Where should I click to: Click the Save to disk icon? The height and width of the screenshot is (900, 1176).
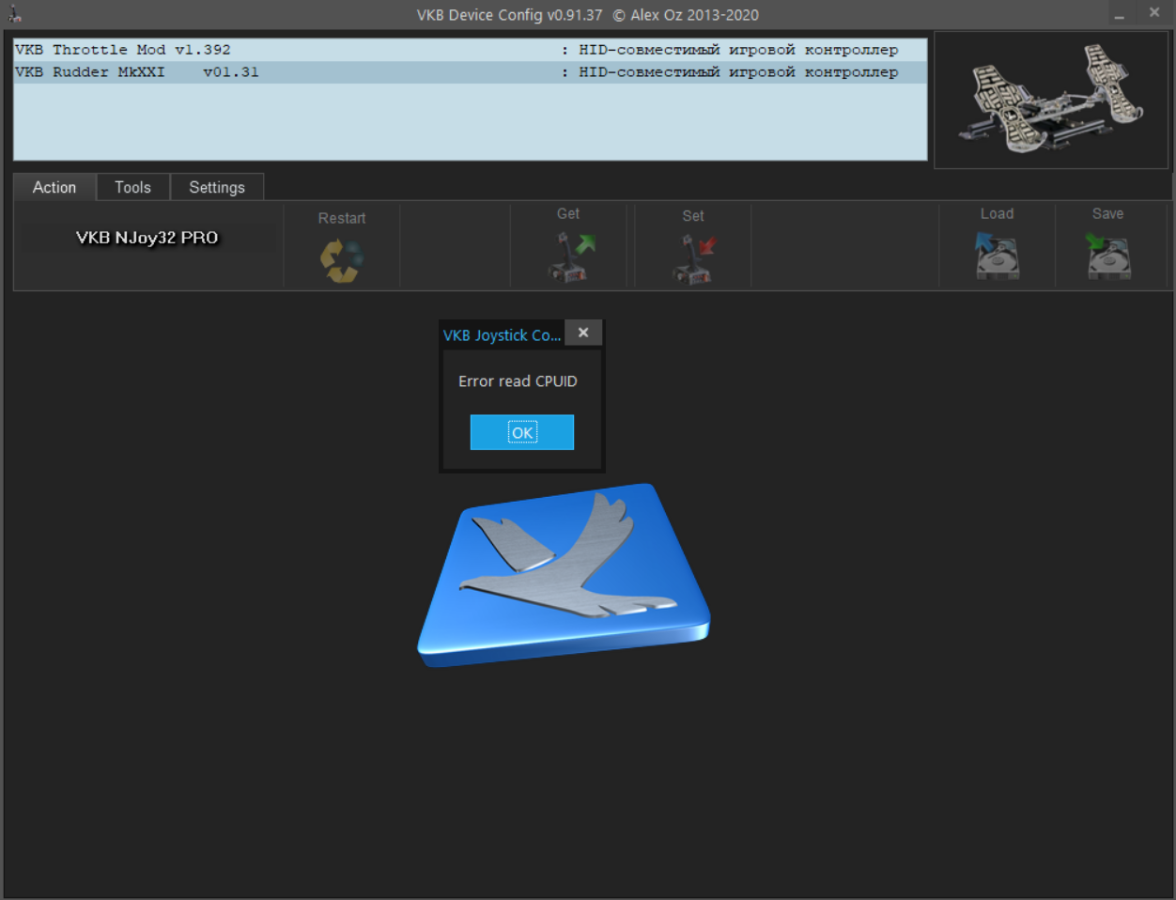1108,255
